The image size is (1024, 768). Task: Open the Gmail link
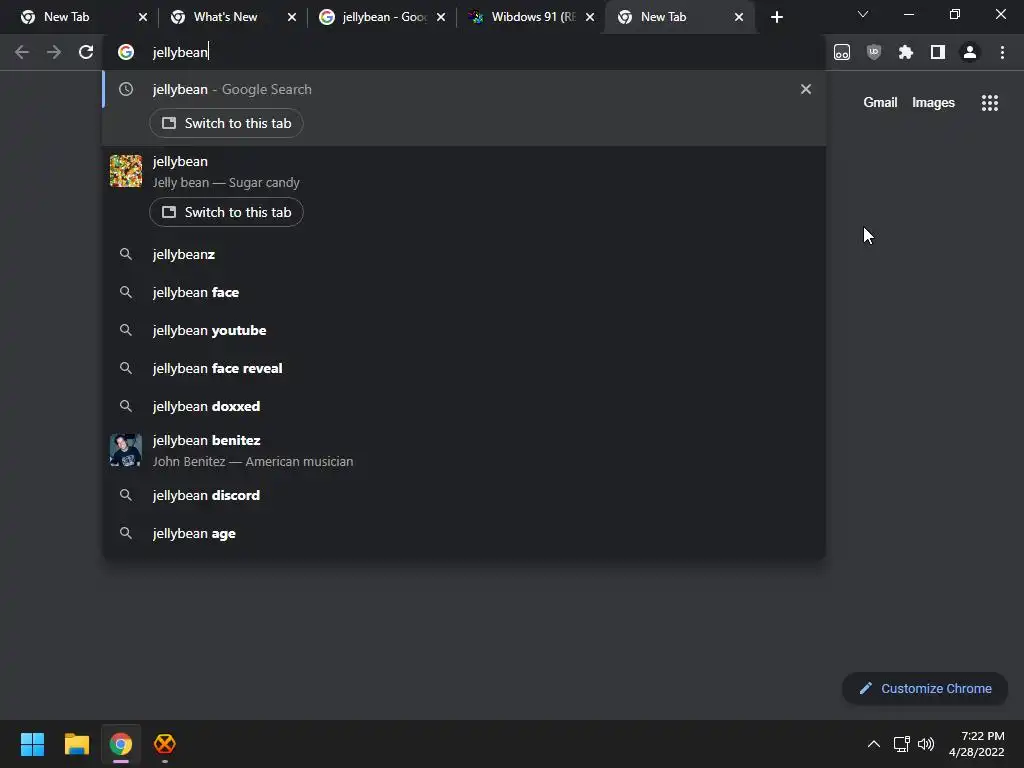point(880,103)
